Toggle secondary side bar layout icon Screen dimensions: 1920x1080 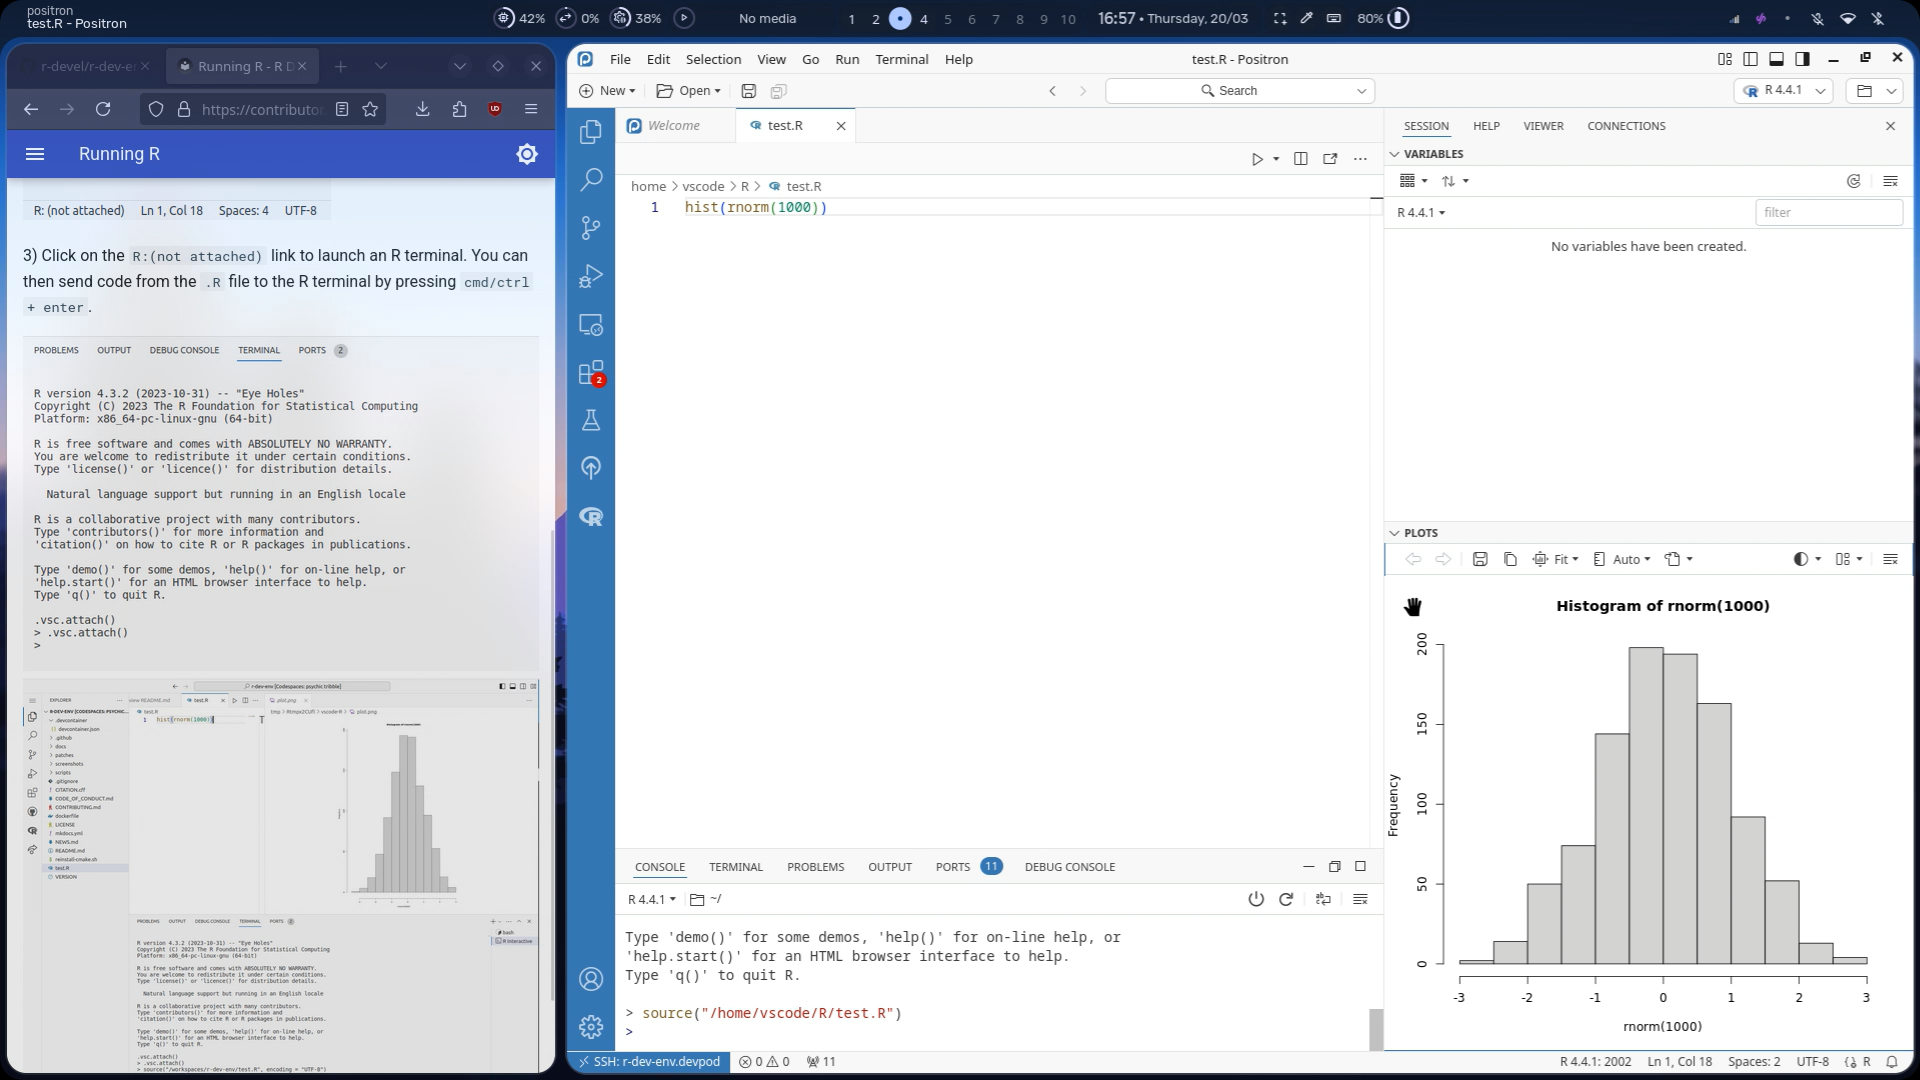[x=1802, y=59]
